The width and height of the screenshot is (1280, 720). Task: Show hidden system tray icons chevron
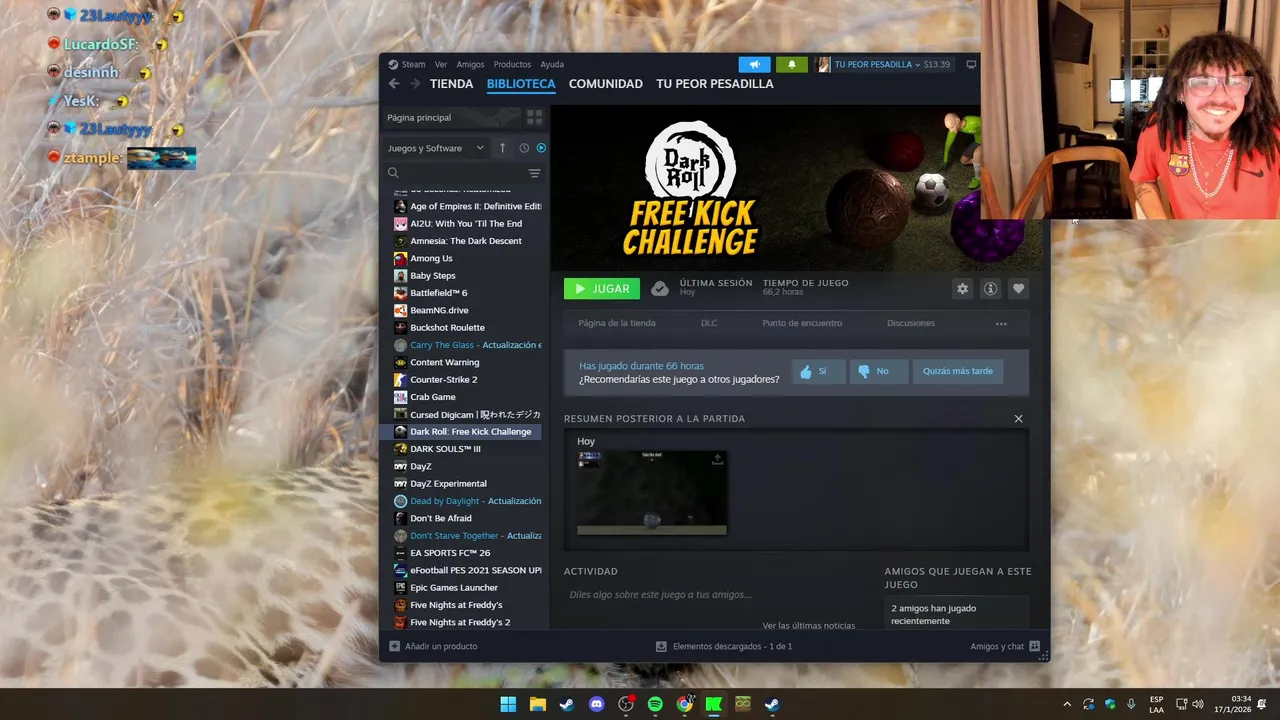click(1067, 704)
